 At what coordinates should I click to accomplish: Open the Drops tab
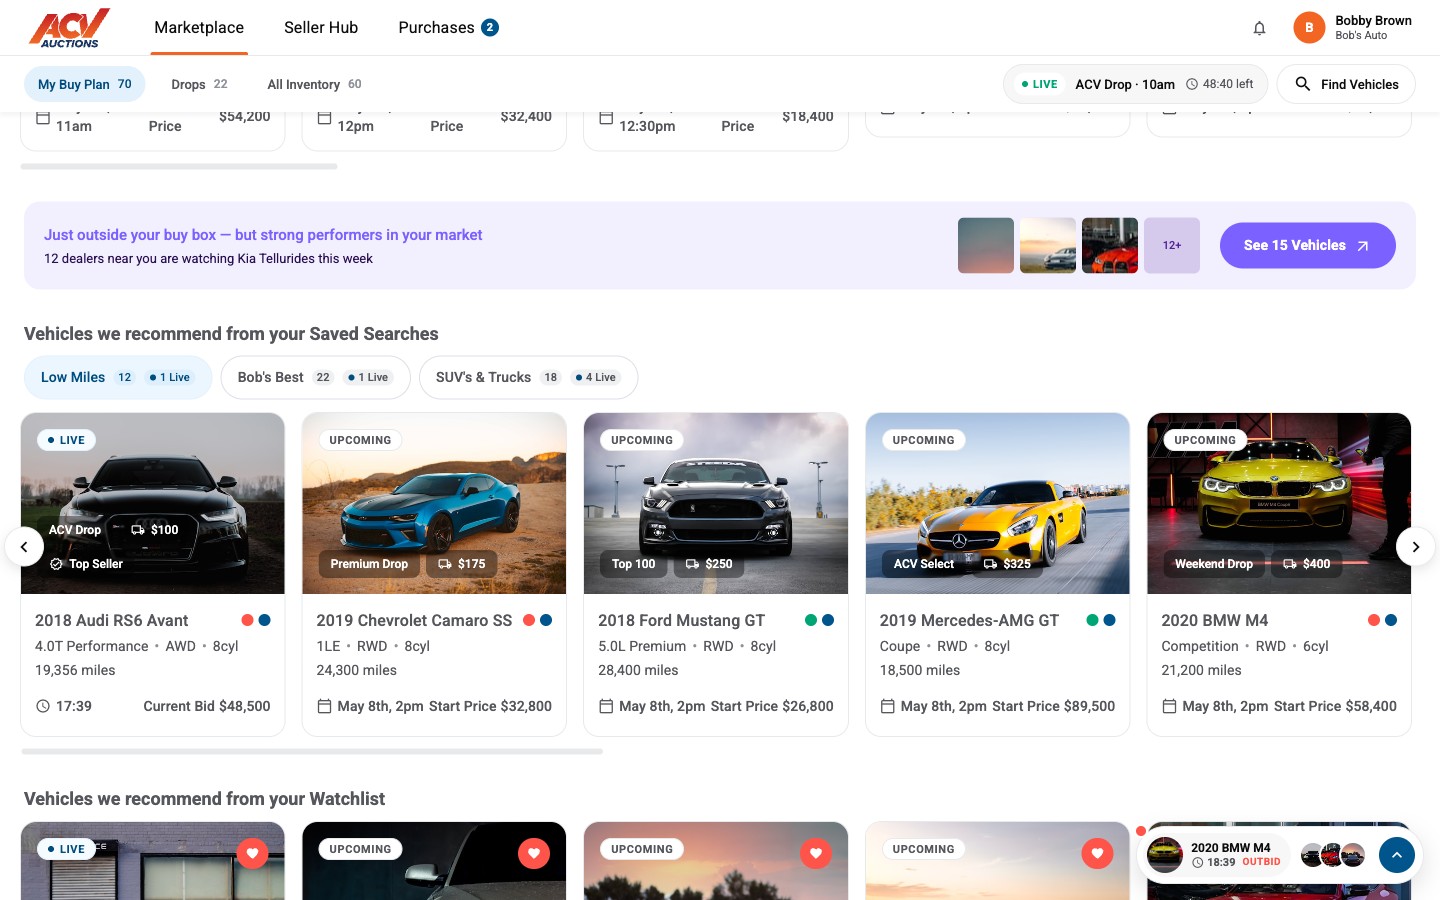tap(199, 84)
